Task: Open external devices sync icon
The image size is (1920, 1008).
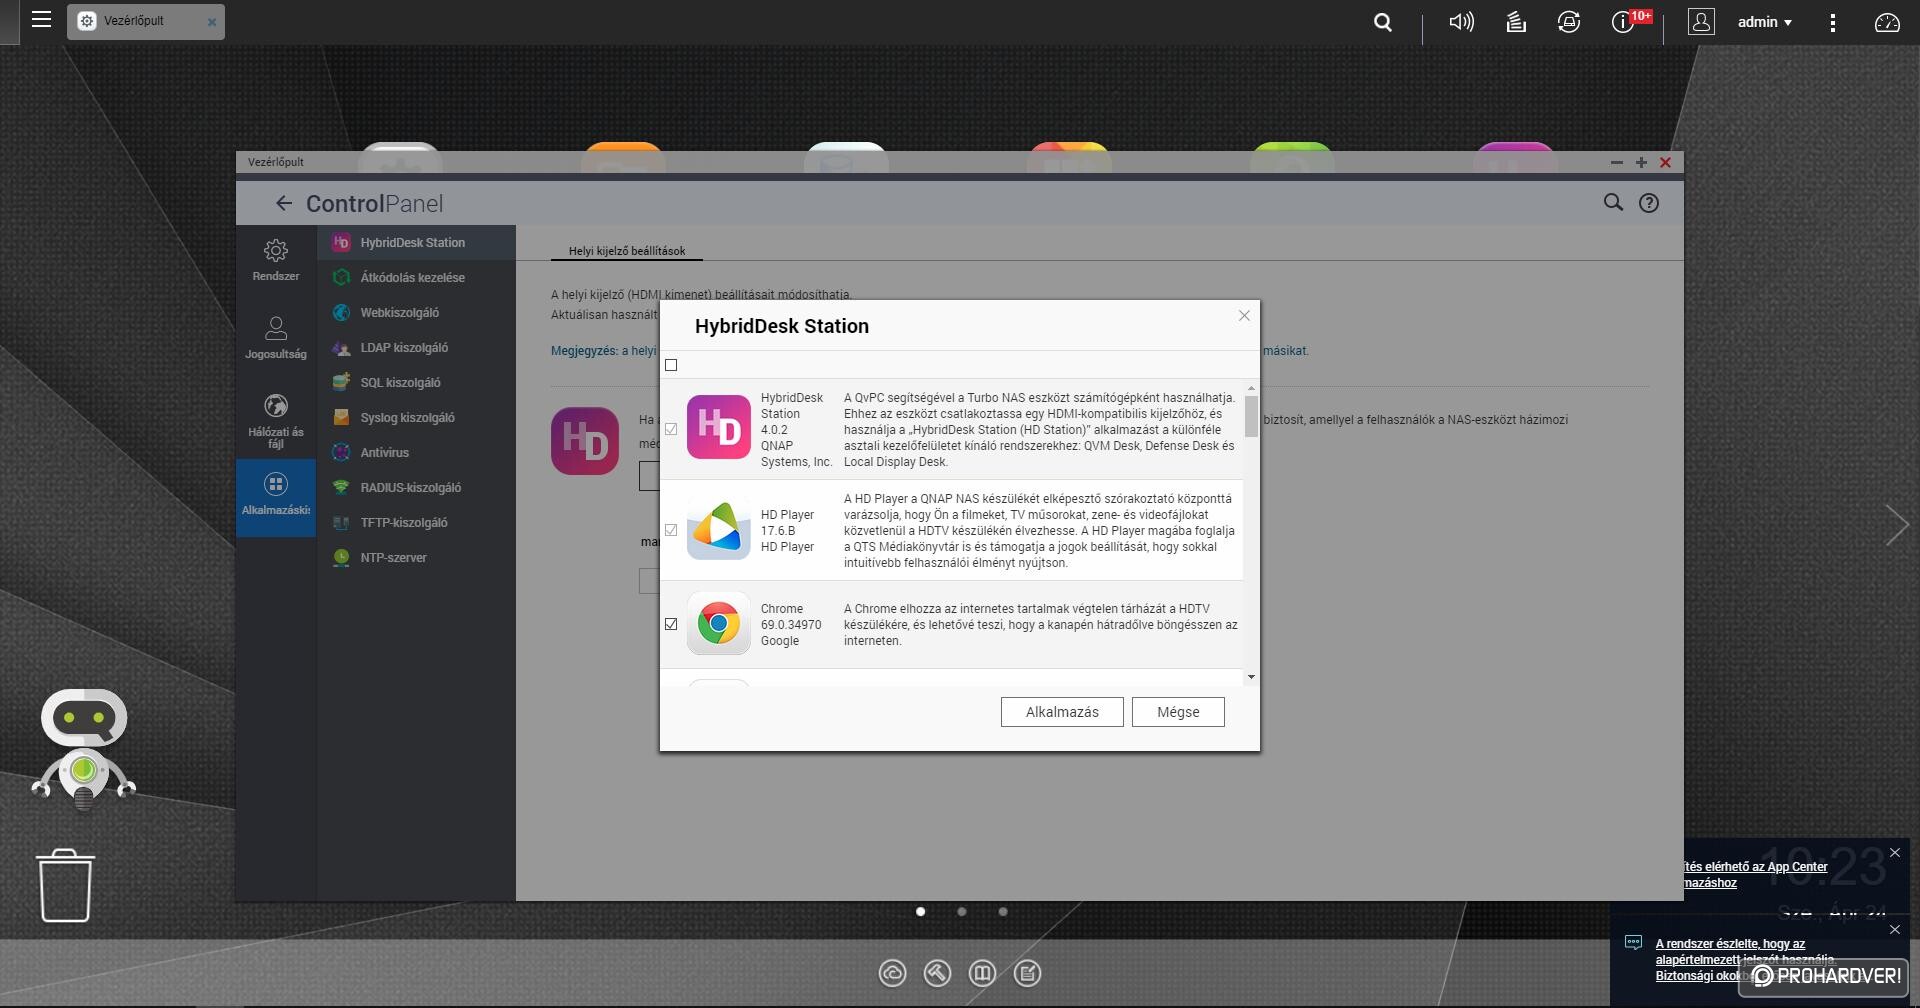Action: click(x=1569, y=22)
